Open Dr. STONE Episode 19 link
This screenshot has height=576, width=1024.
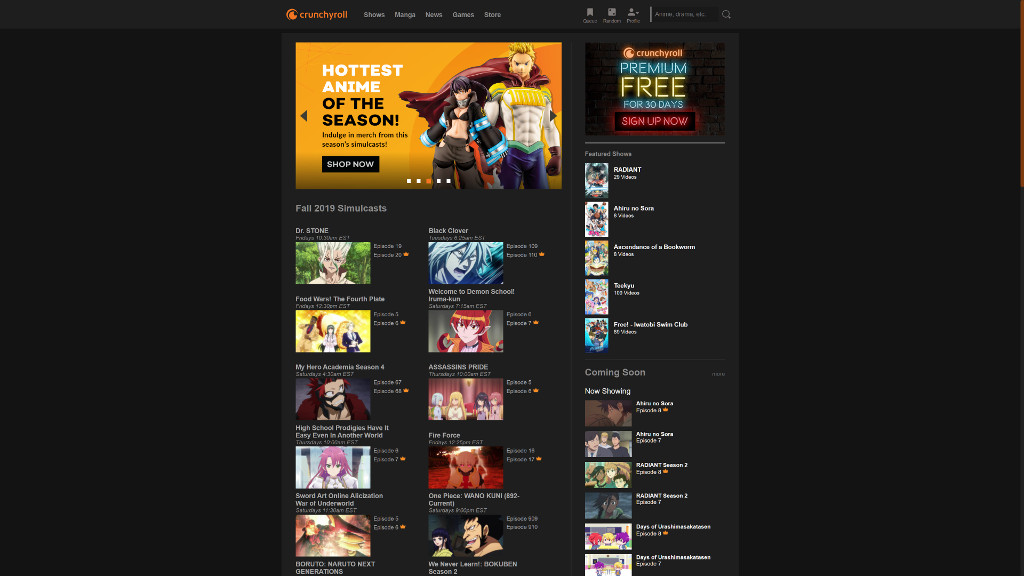(x=387, y=246)
